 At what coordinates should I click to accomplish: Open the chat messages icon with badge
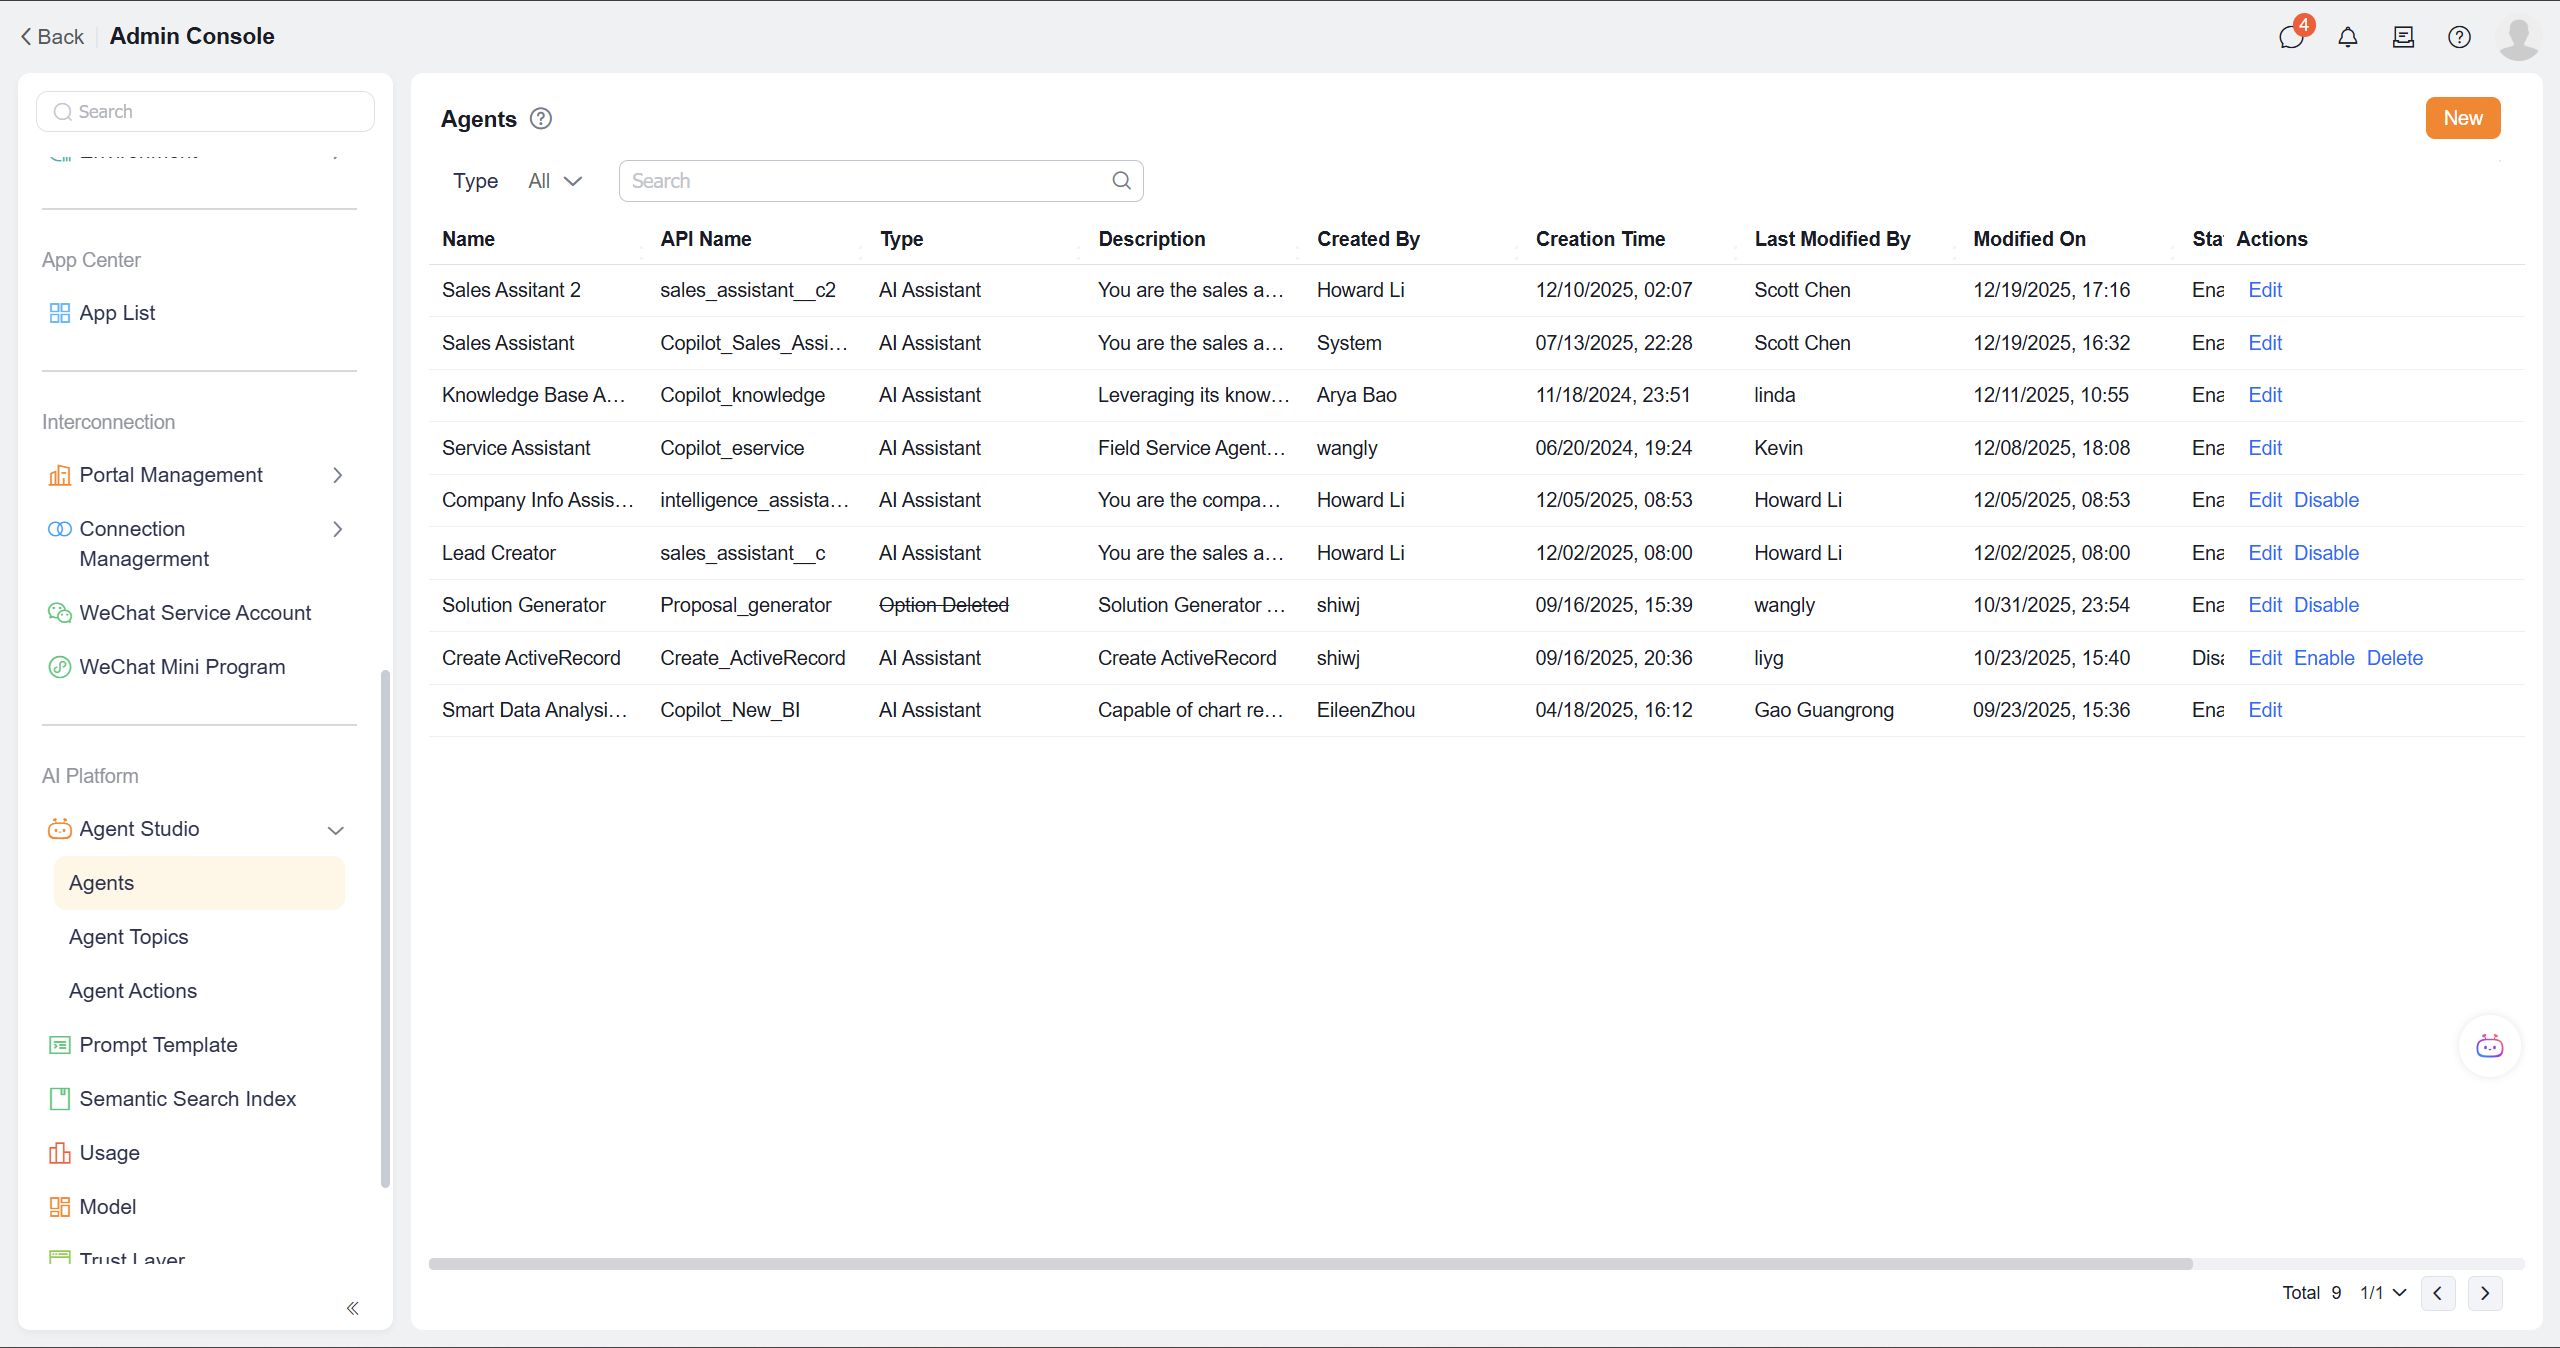pos(2290,37)
